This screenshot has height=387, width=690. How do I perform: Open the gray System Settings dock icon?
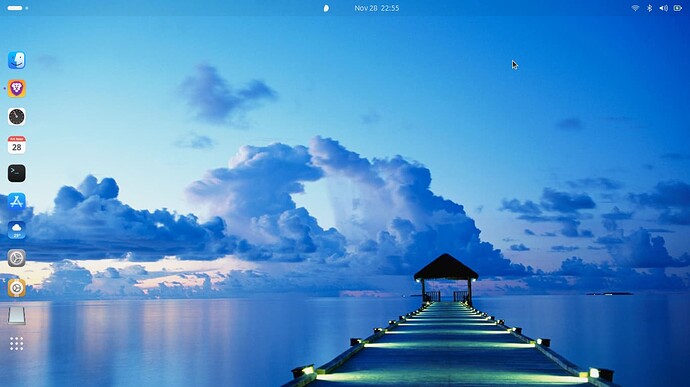point(17,258)
